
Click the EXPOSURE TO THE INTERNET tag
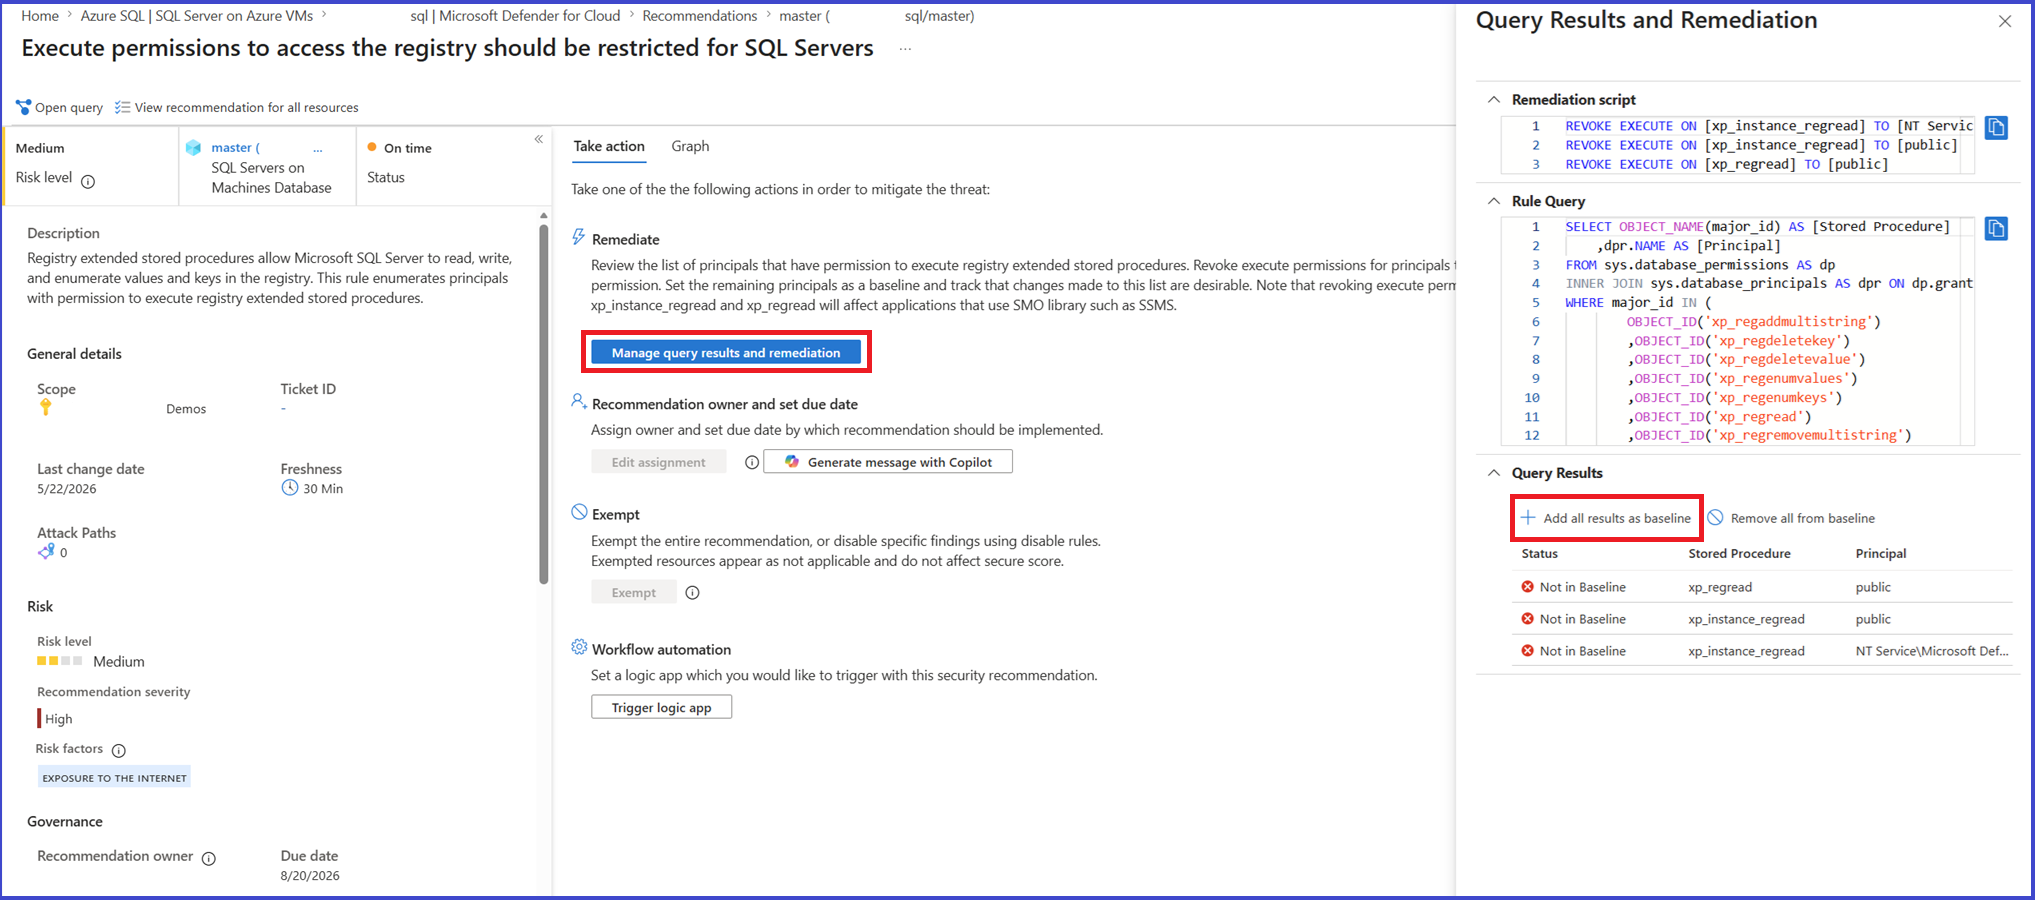[114, 778]
